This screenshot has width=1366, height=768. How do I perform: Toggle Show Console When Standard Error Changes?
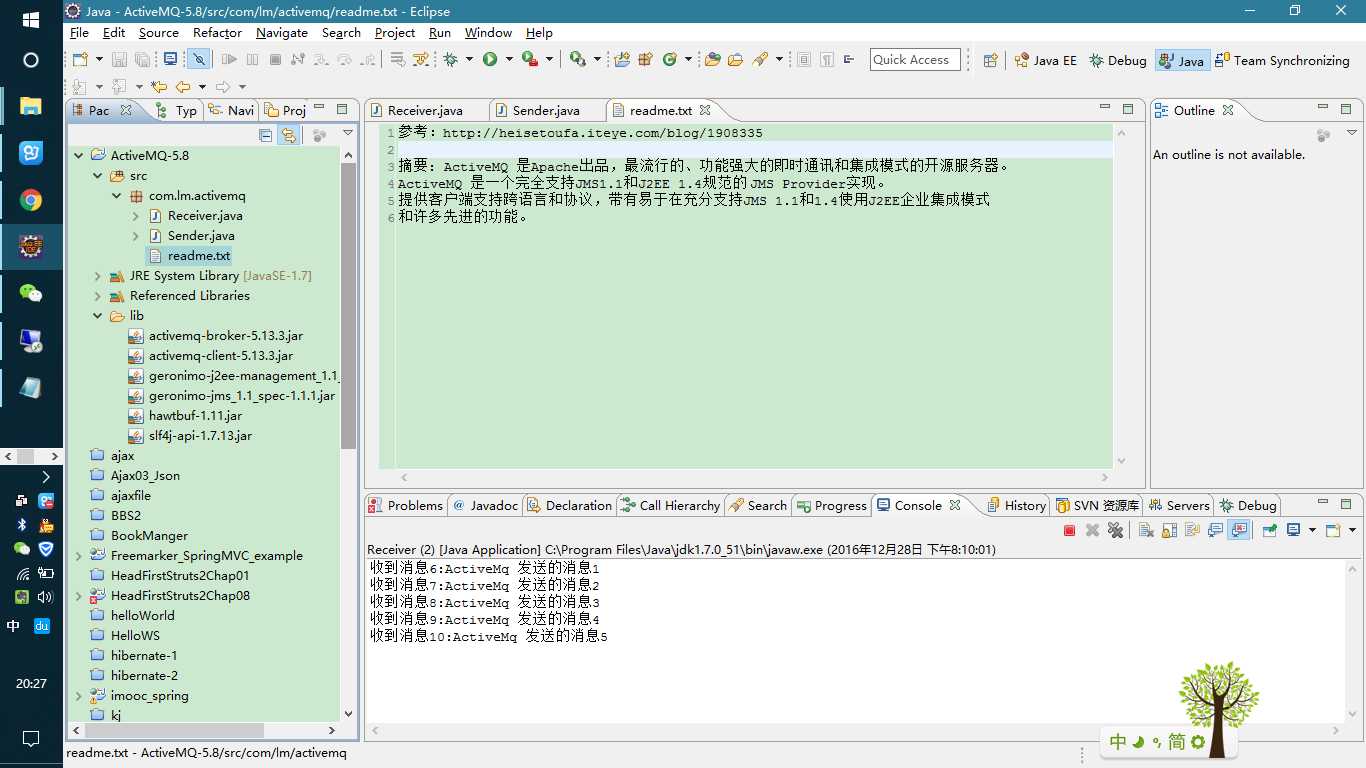coord(1239,531)
